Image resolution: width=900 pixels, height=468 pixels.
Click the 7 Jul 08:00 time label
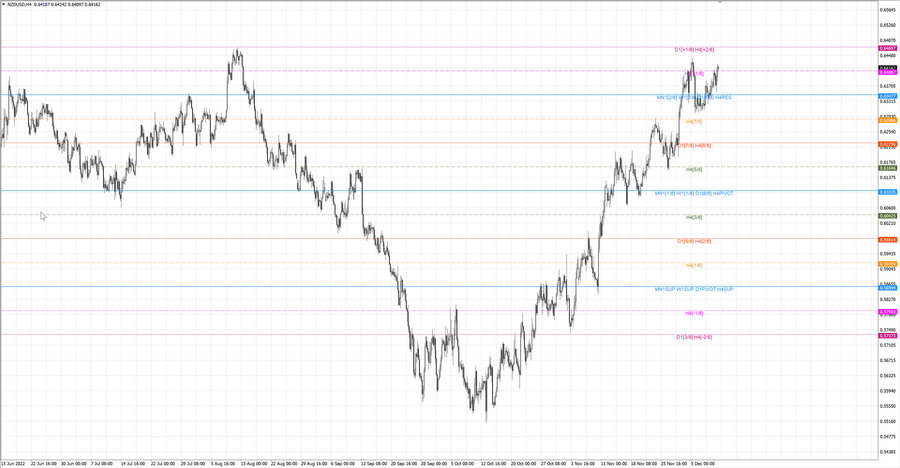tap(102, 463)
